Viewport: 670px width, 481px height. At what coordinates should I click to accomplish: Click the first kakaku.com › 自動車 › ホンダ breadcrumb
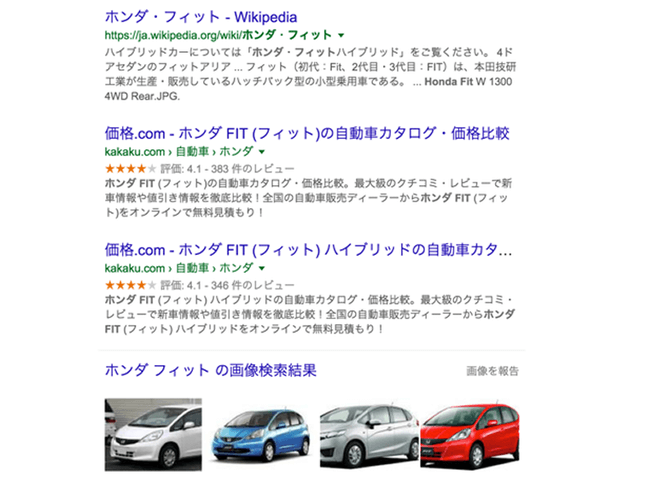[x=179, y=152]
